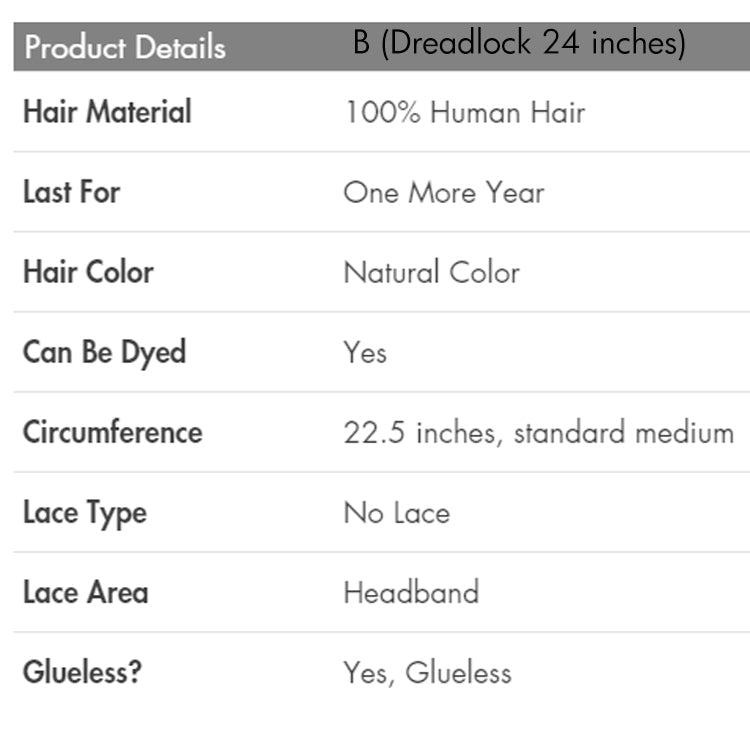The image size is (750, 750).
Task: Click the Product Details header text
Action: point(125,47)
